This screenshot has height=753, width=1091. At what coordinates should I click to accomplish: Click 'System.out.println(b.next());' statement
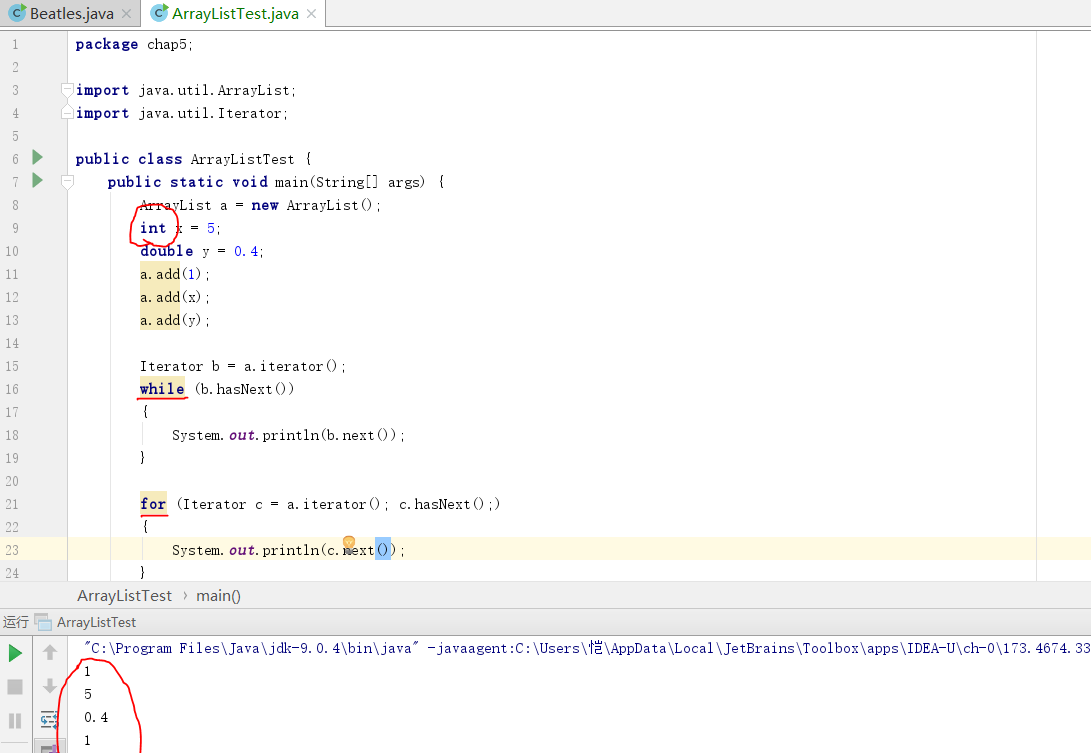(288, 435)
